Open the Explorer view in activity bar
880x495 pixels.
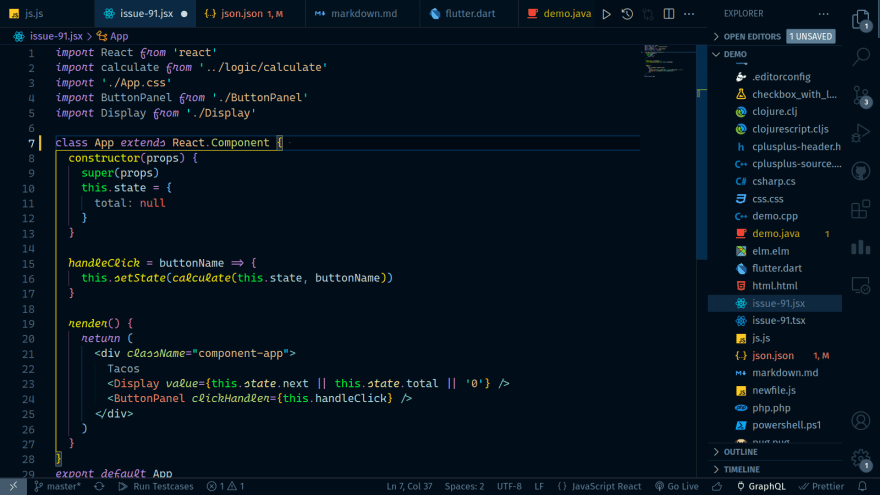(x=861, y=20)
